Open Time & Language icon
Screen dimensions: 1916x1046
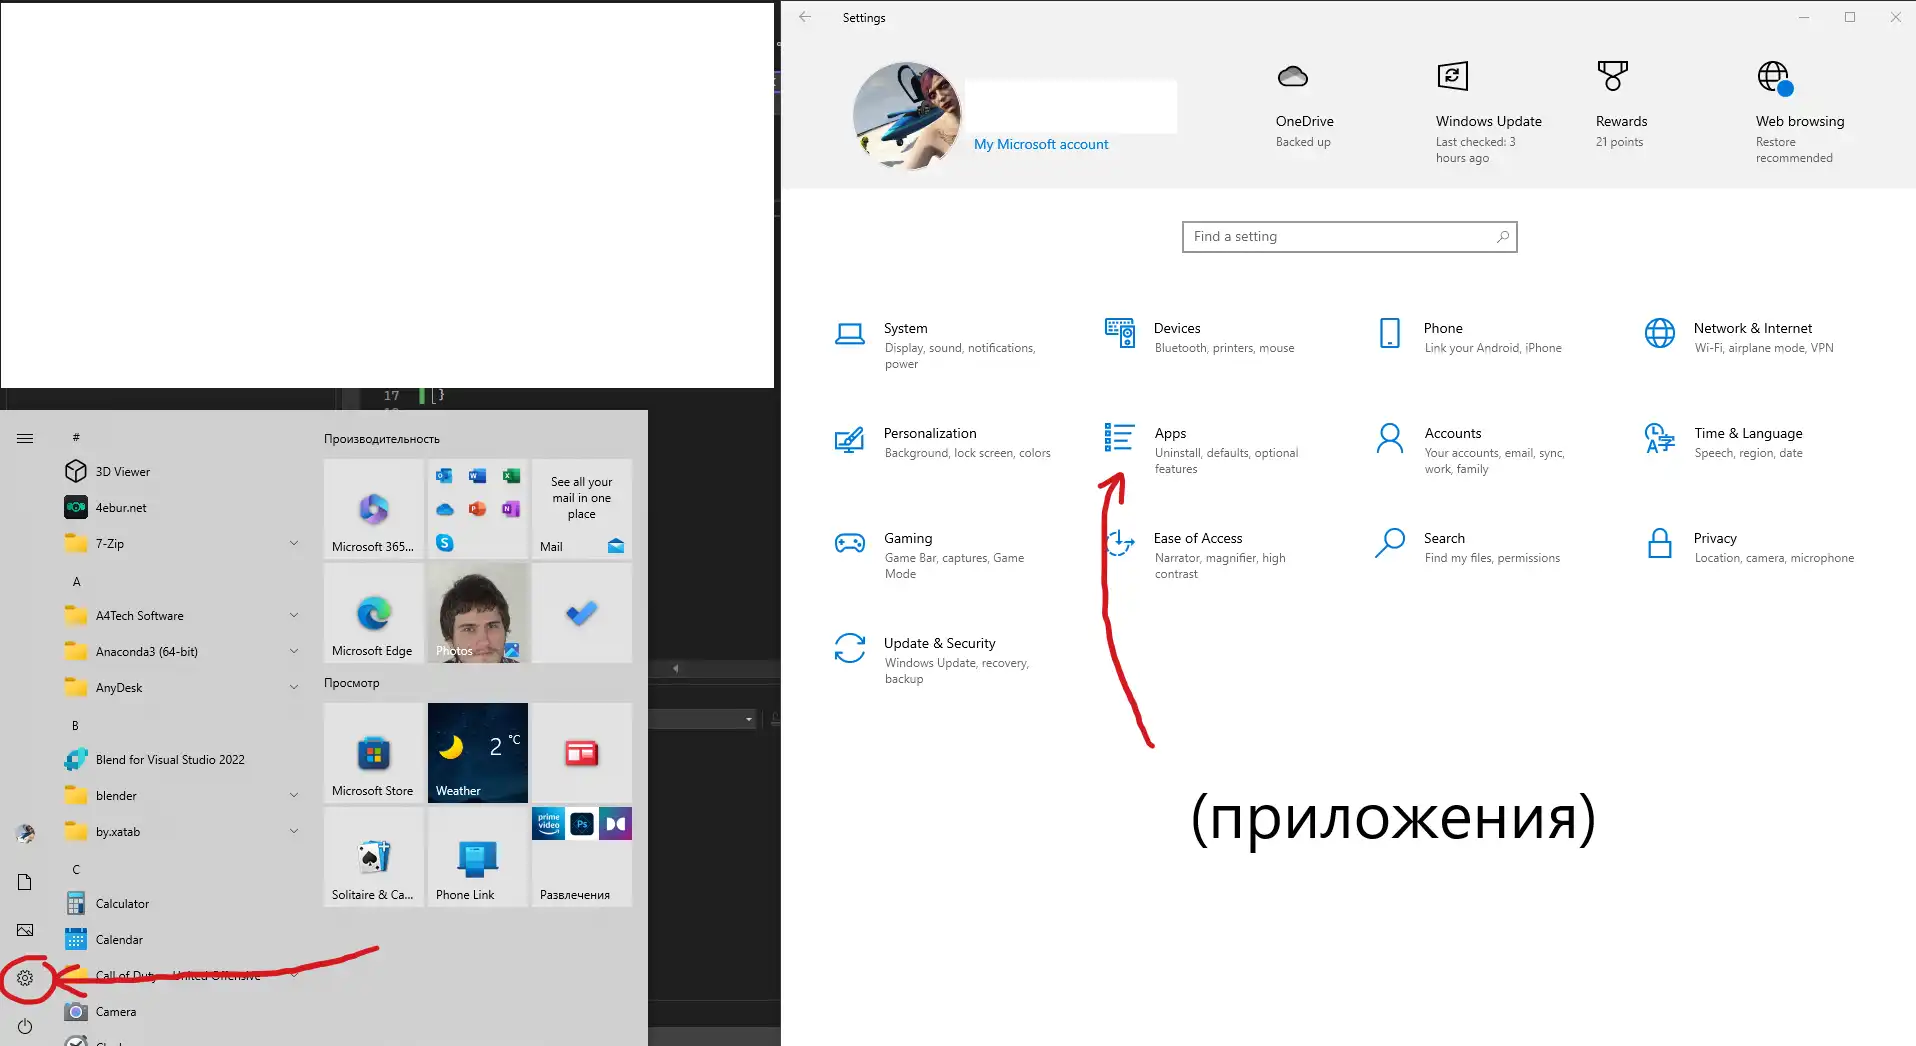tap(1659, 438)
